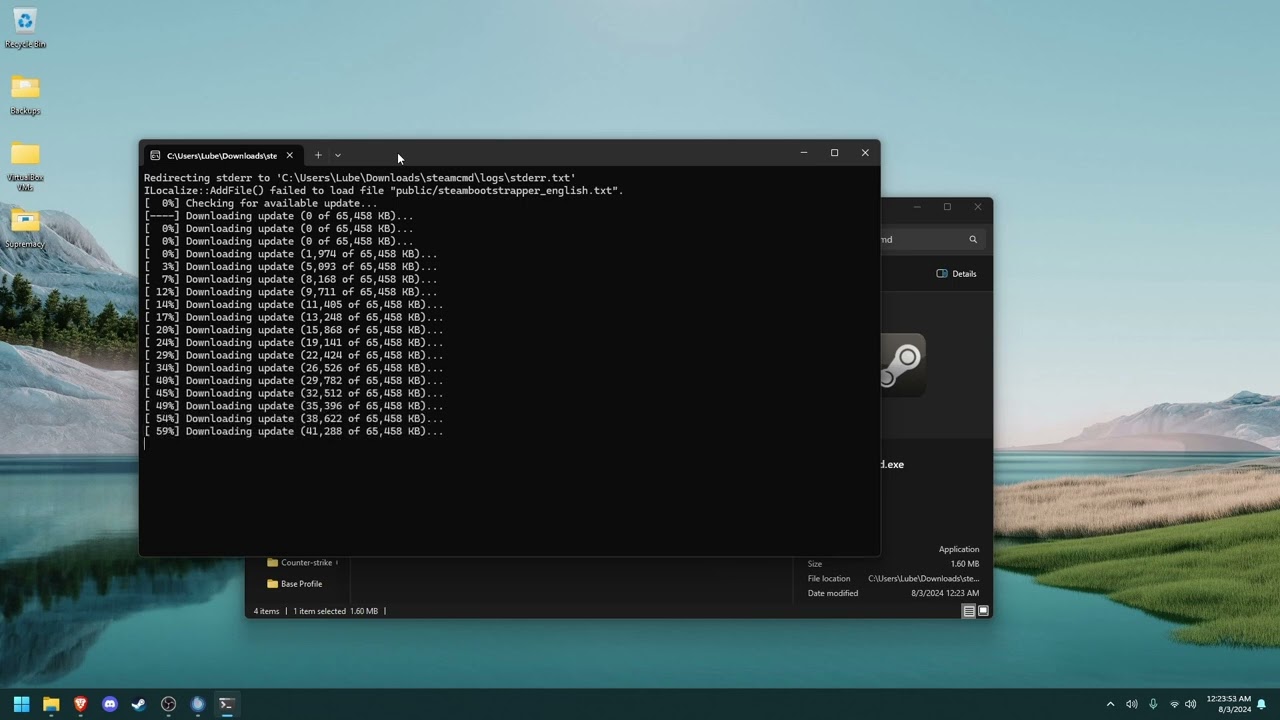Screen dimensions: 1280x720
Task: Click the '[ 24%] Downloading update' line
Action: click(x=294, y=343)
